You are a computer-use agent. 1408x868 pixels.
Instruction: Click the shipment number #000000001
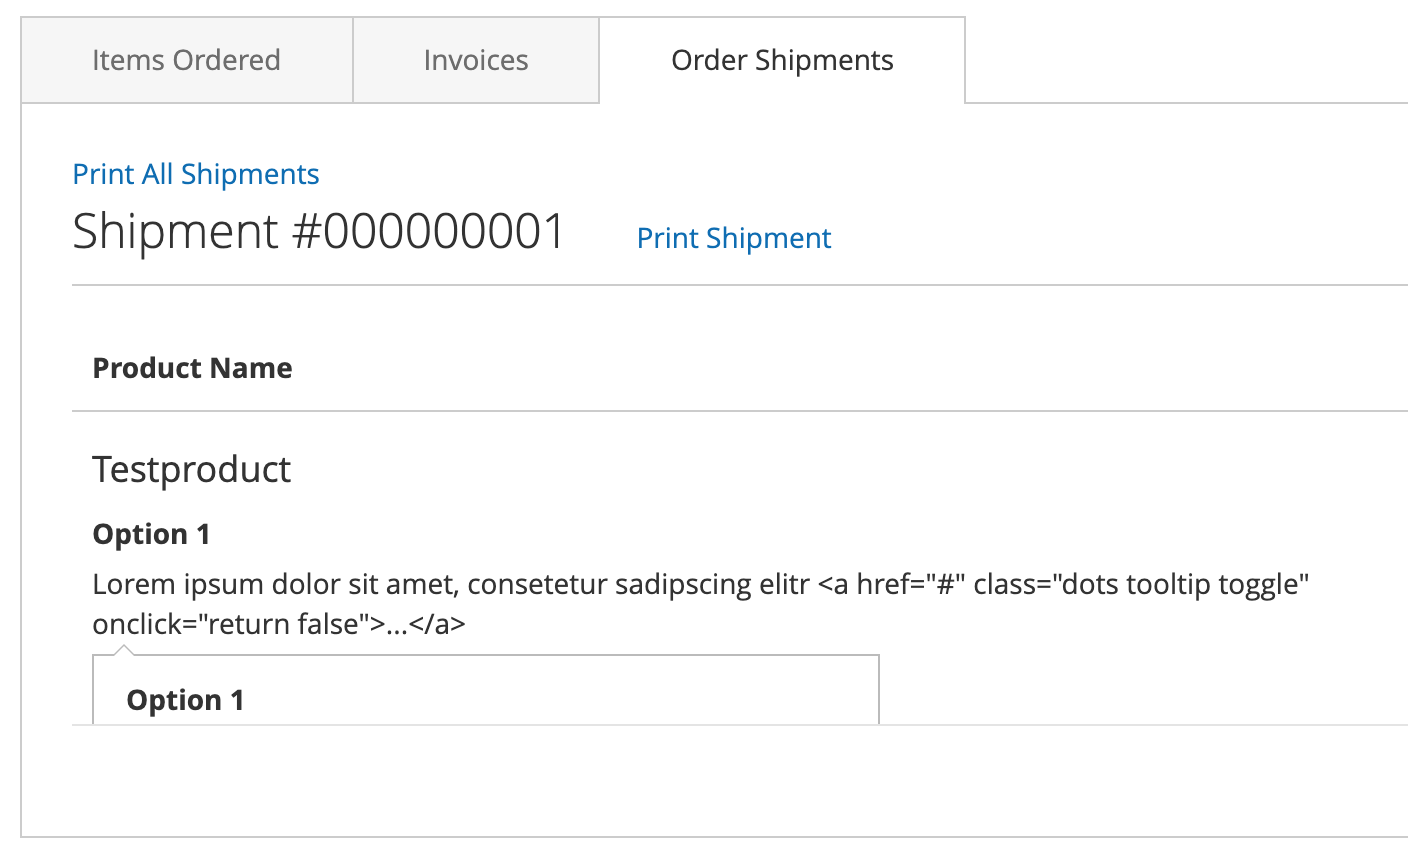click(428, 232)
